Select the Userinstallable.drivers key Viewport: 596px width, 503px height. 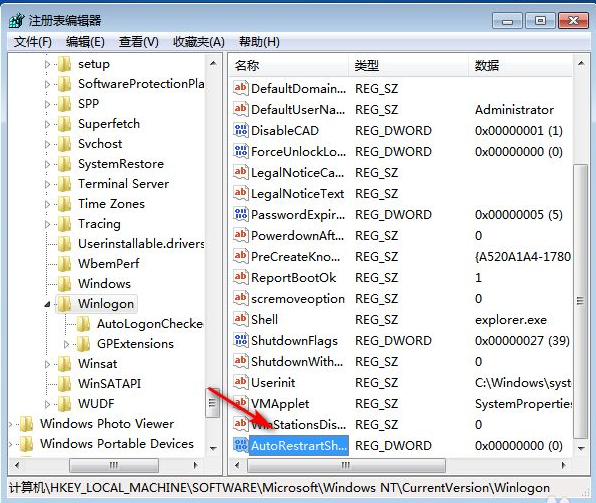coord(141,244)
